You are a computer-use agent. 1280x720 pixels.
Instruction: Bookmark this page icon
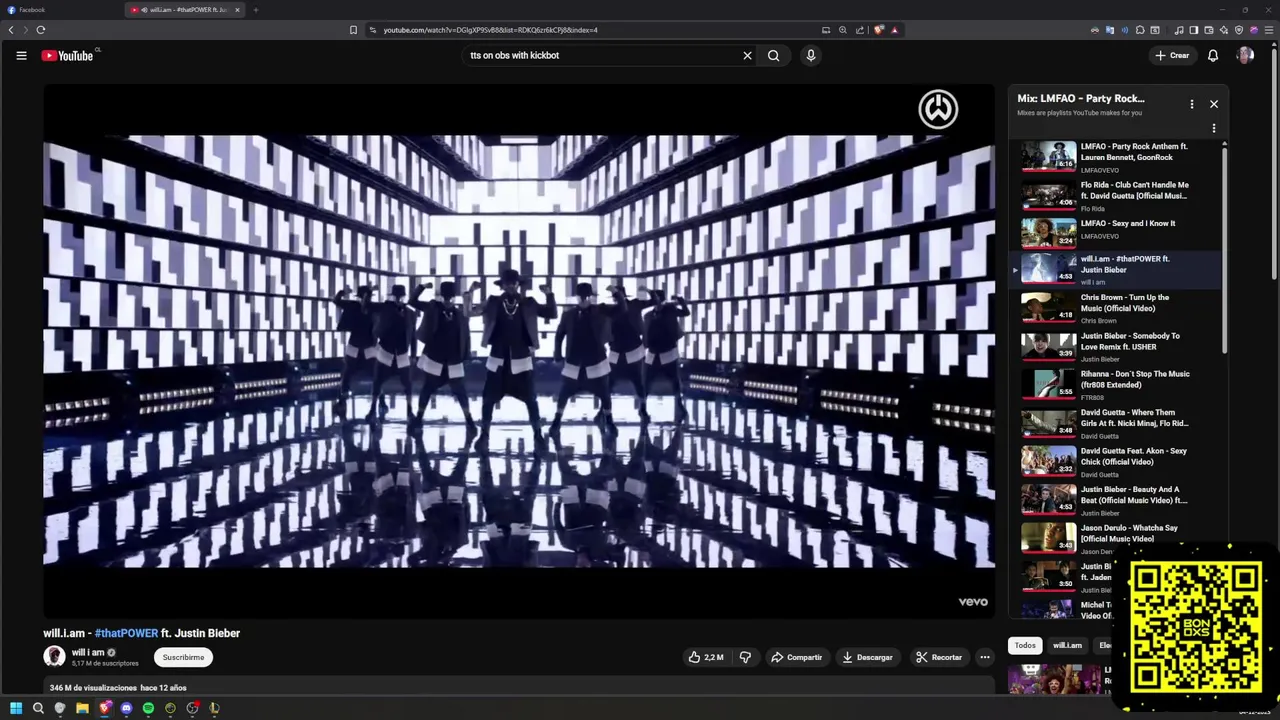pyautogui.click(x=353, y=30)
